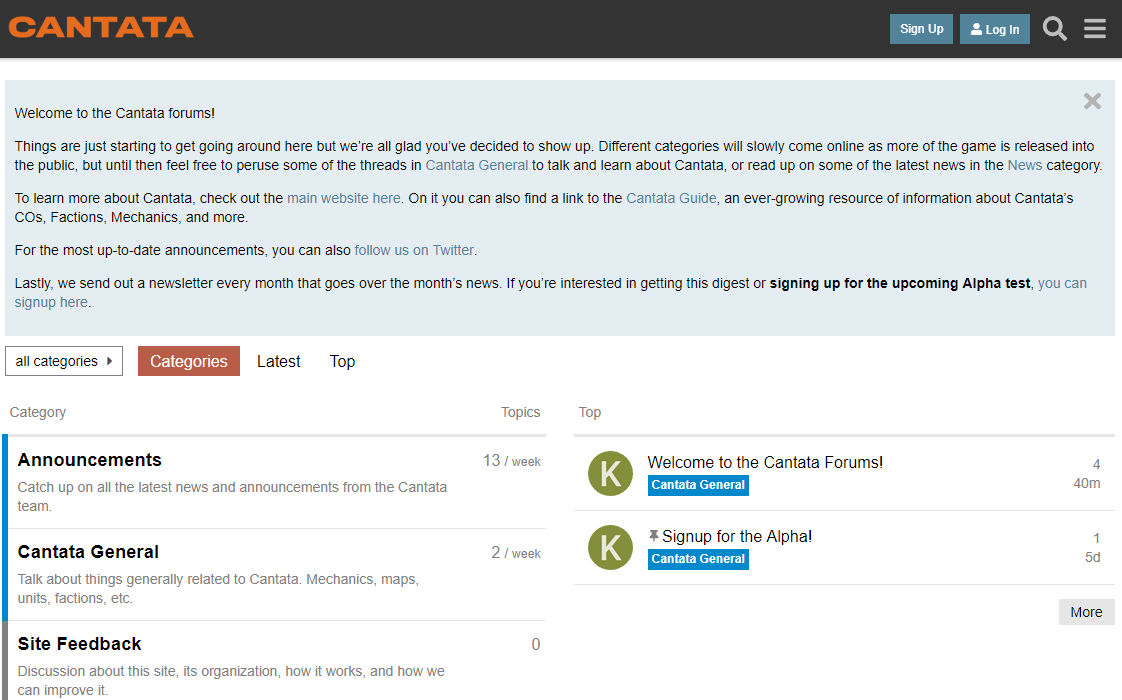1122x700 pixels.
Task: Open avatar K for Welcome topic
Action: pyautogui.click(x=610, y=473)
